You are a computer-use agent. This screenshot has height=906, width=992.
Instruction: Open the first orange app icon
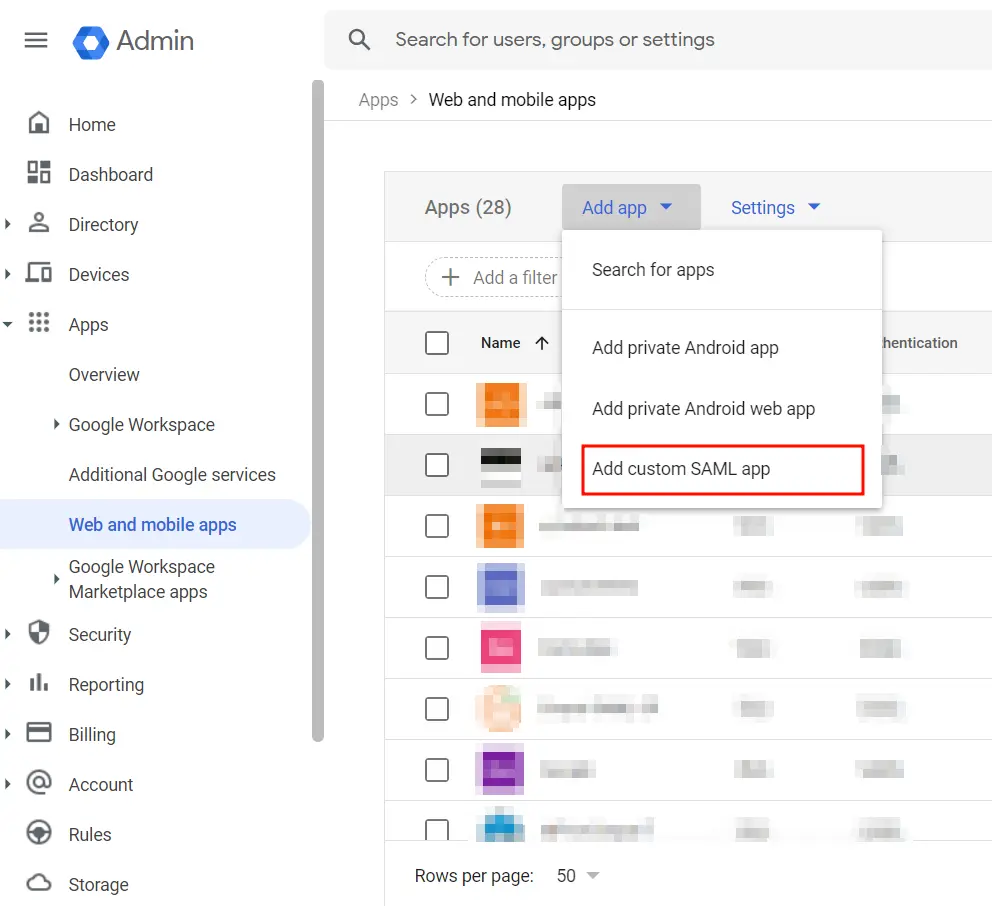(x=500, y=404)
